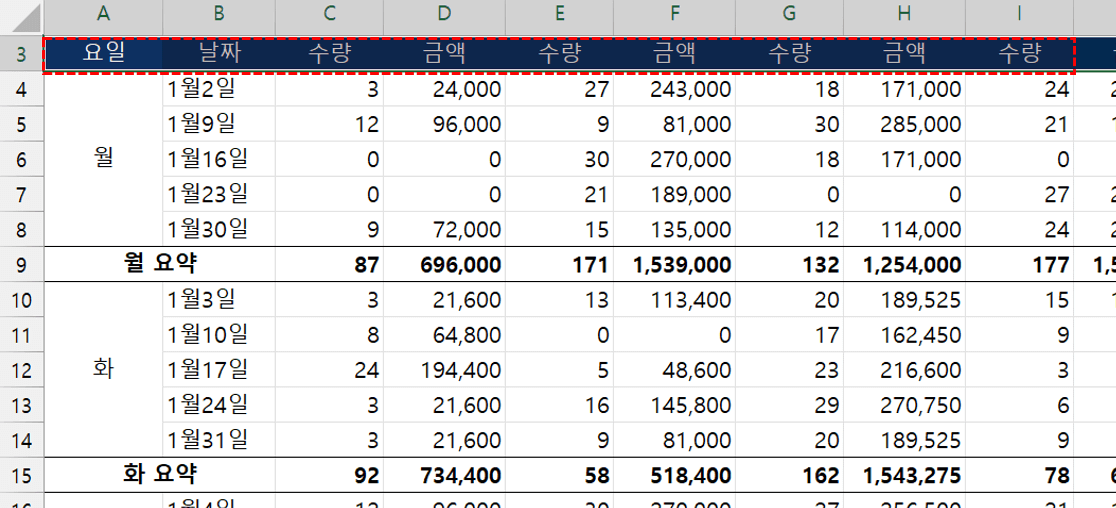Select the cell containing 270,750
The image size is (1116, 508).
click(904, 405)
